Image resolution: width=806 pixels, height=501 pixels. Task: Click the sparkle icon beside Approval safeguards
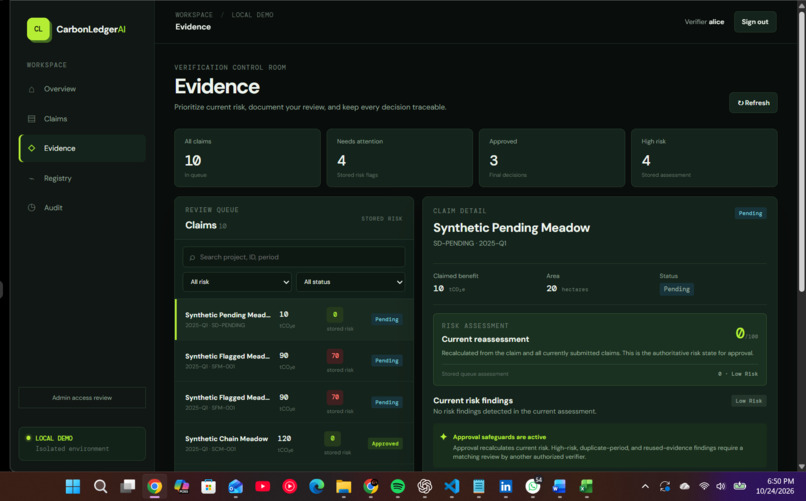click(443, 437)
